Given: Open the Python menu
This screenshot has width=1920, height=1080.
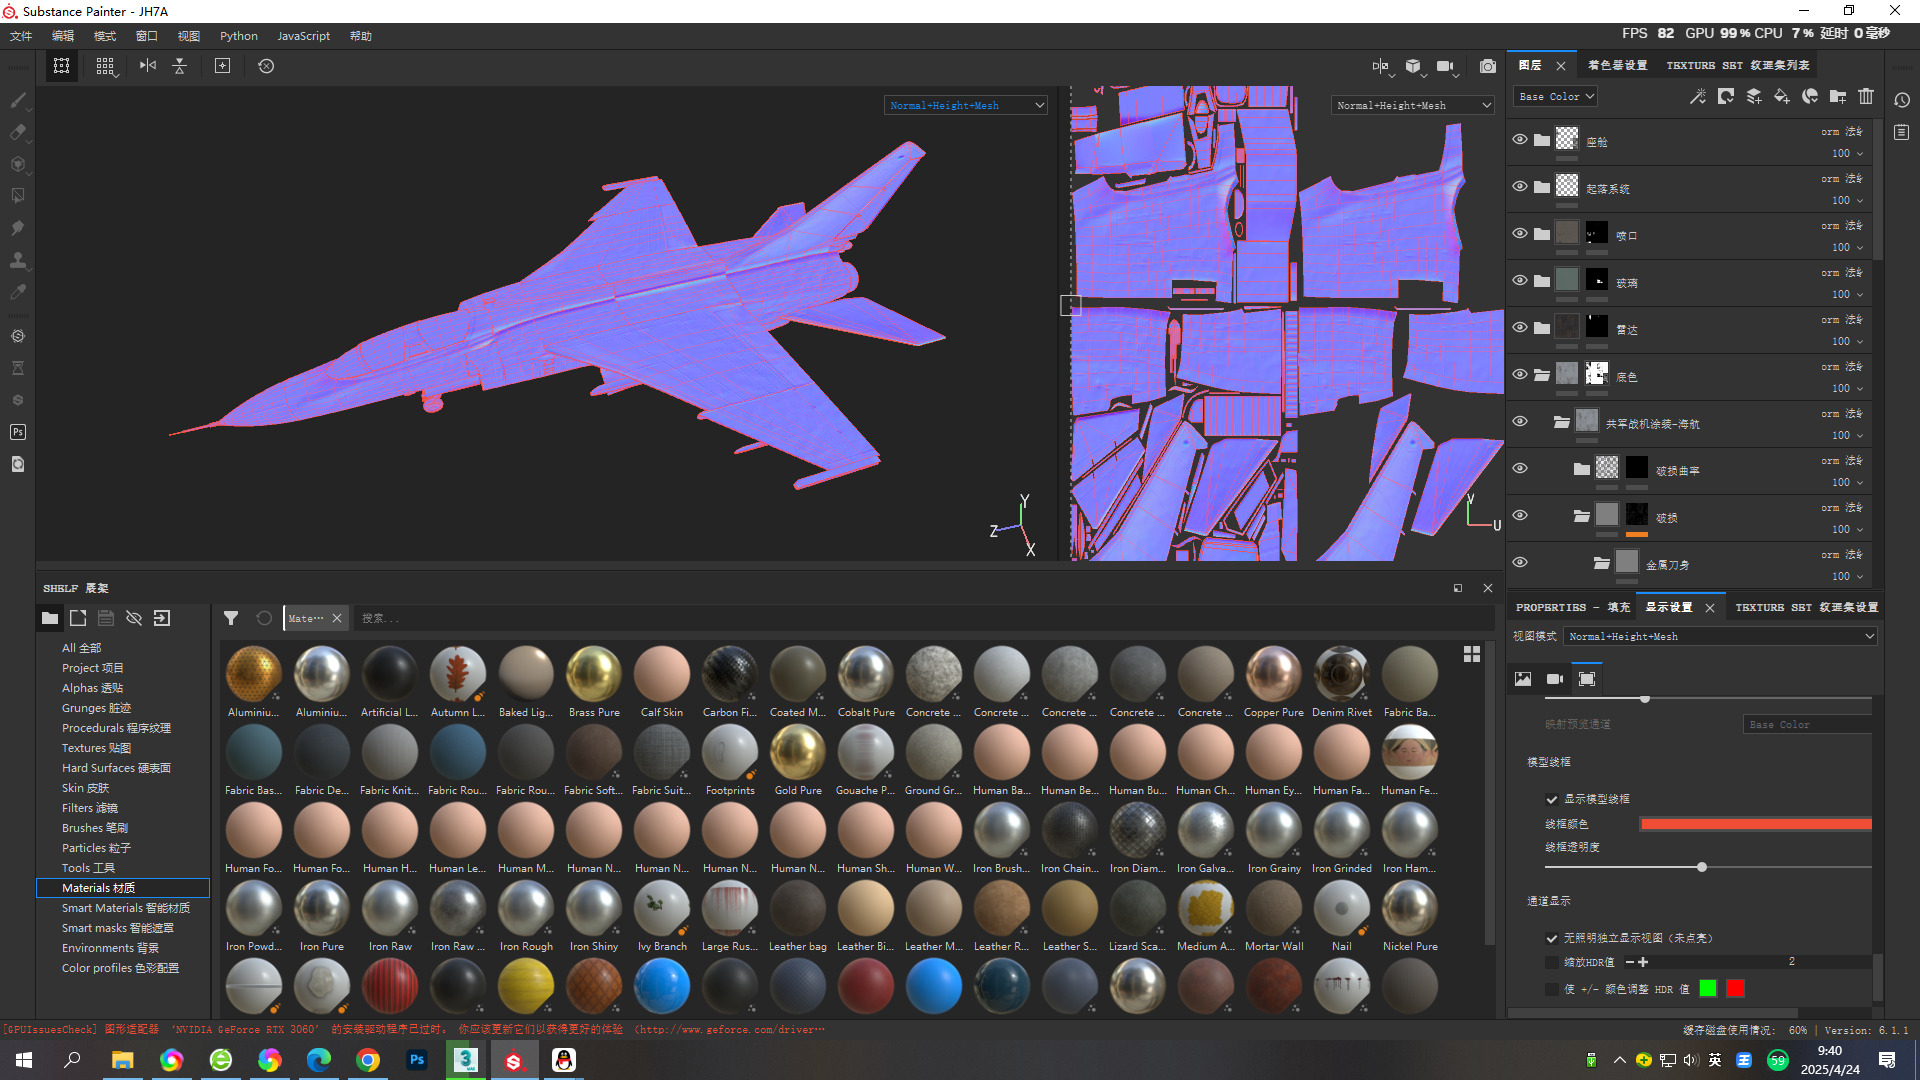Looking at the screenshot, I should (238, 36).
